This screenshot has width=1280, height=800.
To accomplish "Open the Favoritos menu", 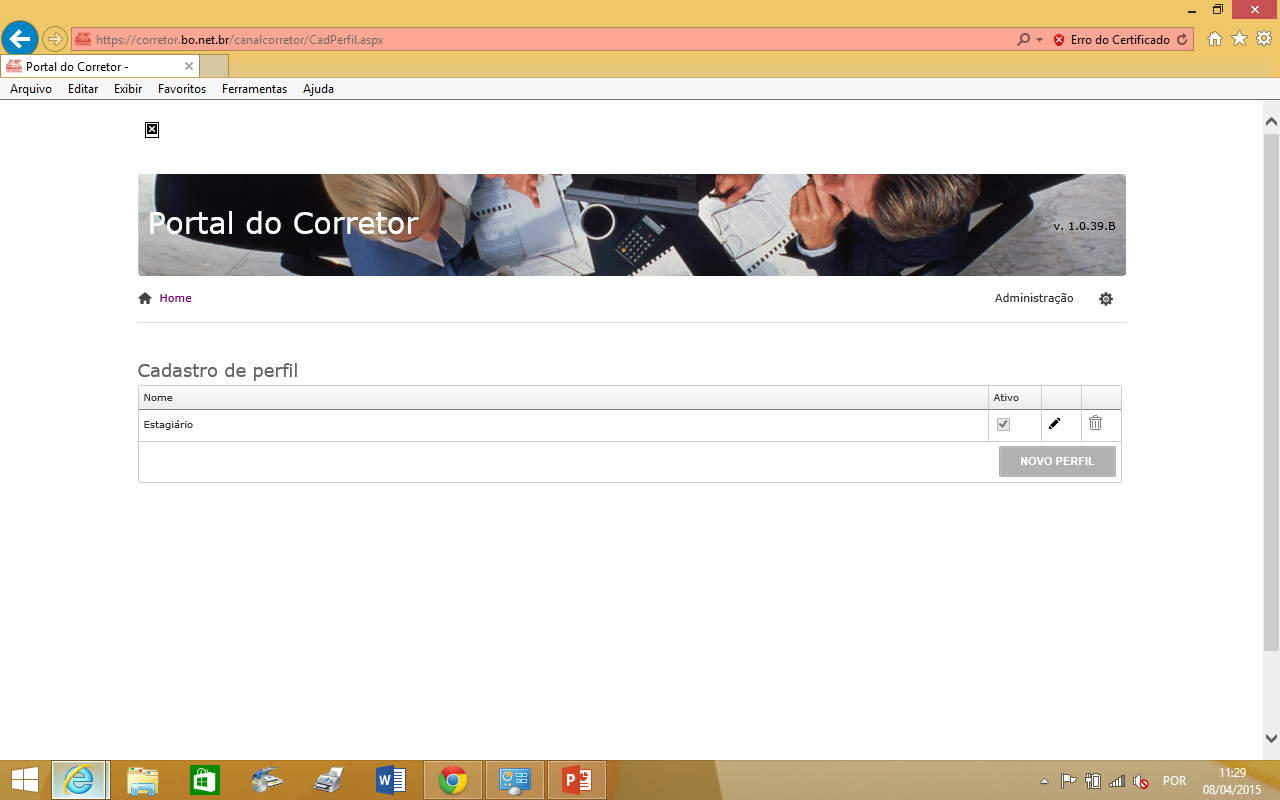I will click(182, 89).
